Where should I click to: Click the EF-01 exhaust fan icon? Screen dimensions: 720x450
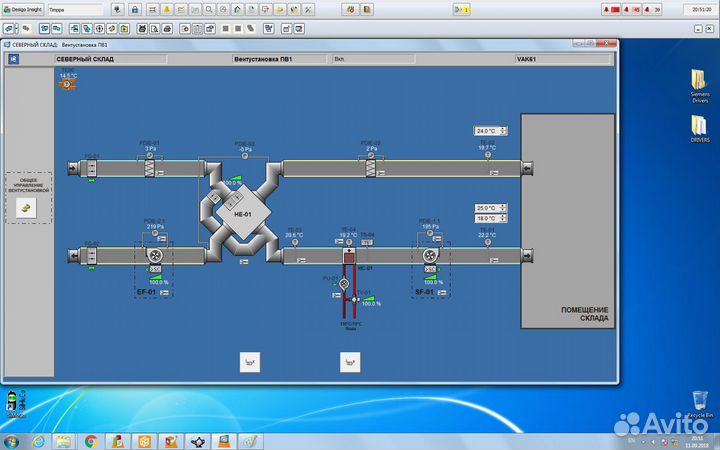(x=156, y=256)
